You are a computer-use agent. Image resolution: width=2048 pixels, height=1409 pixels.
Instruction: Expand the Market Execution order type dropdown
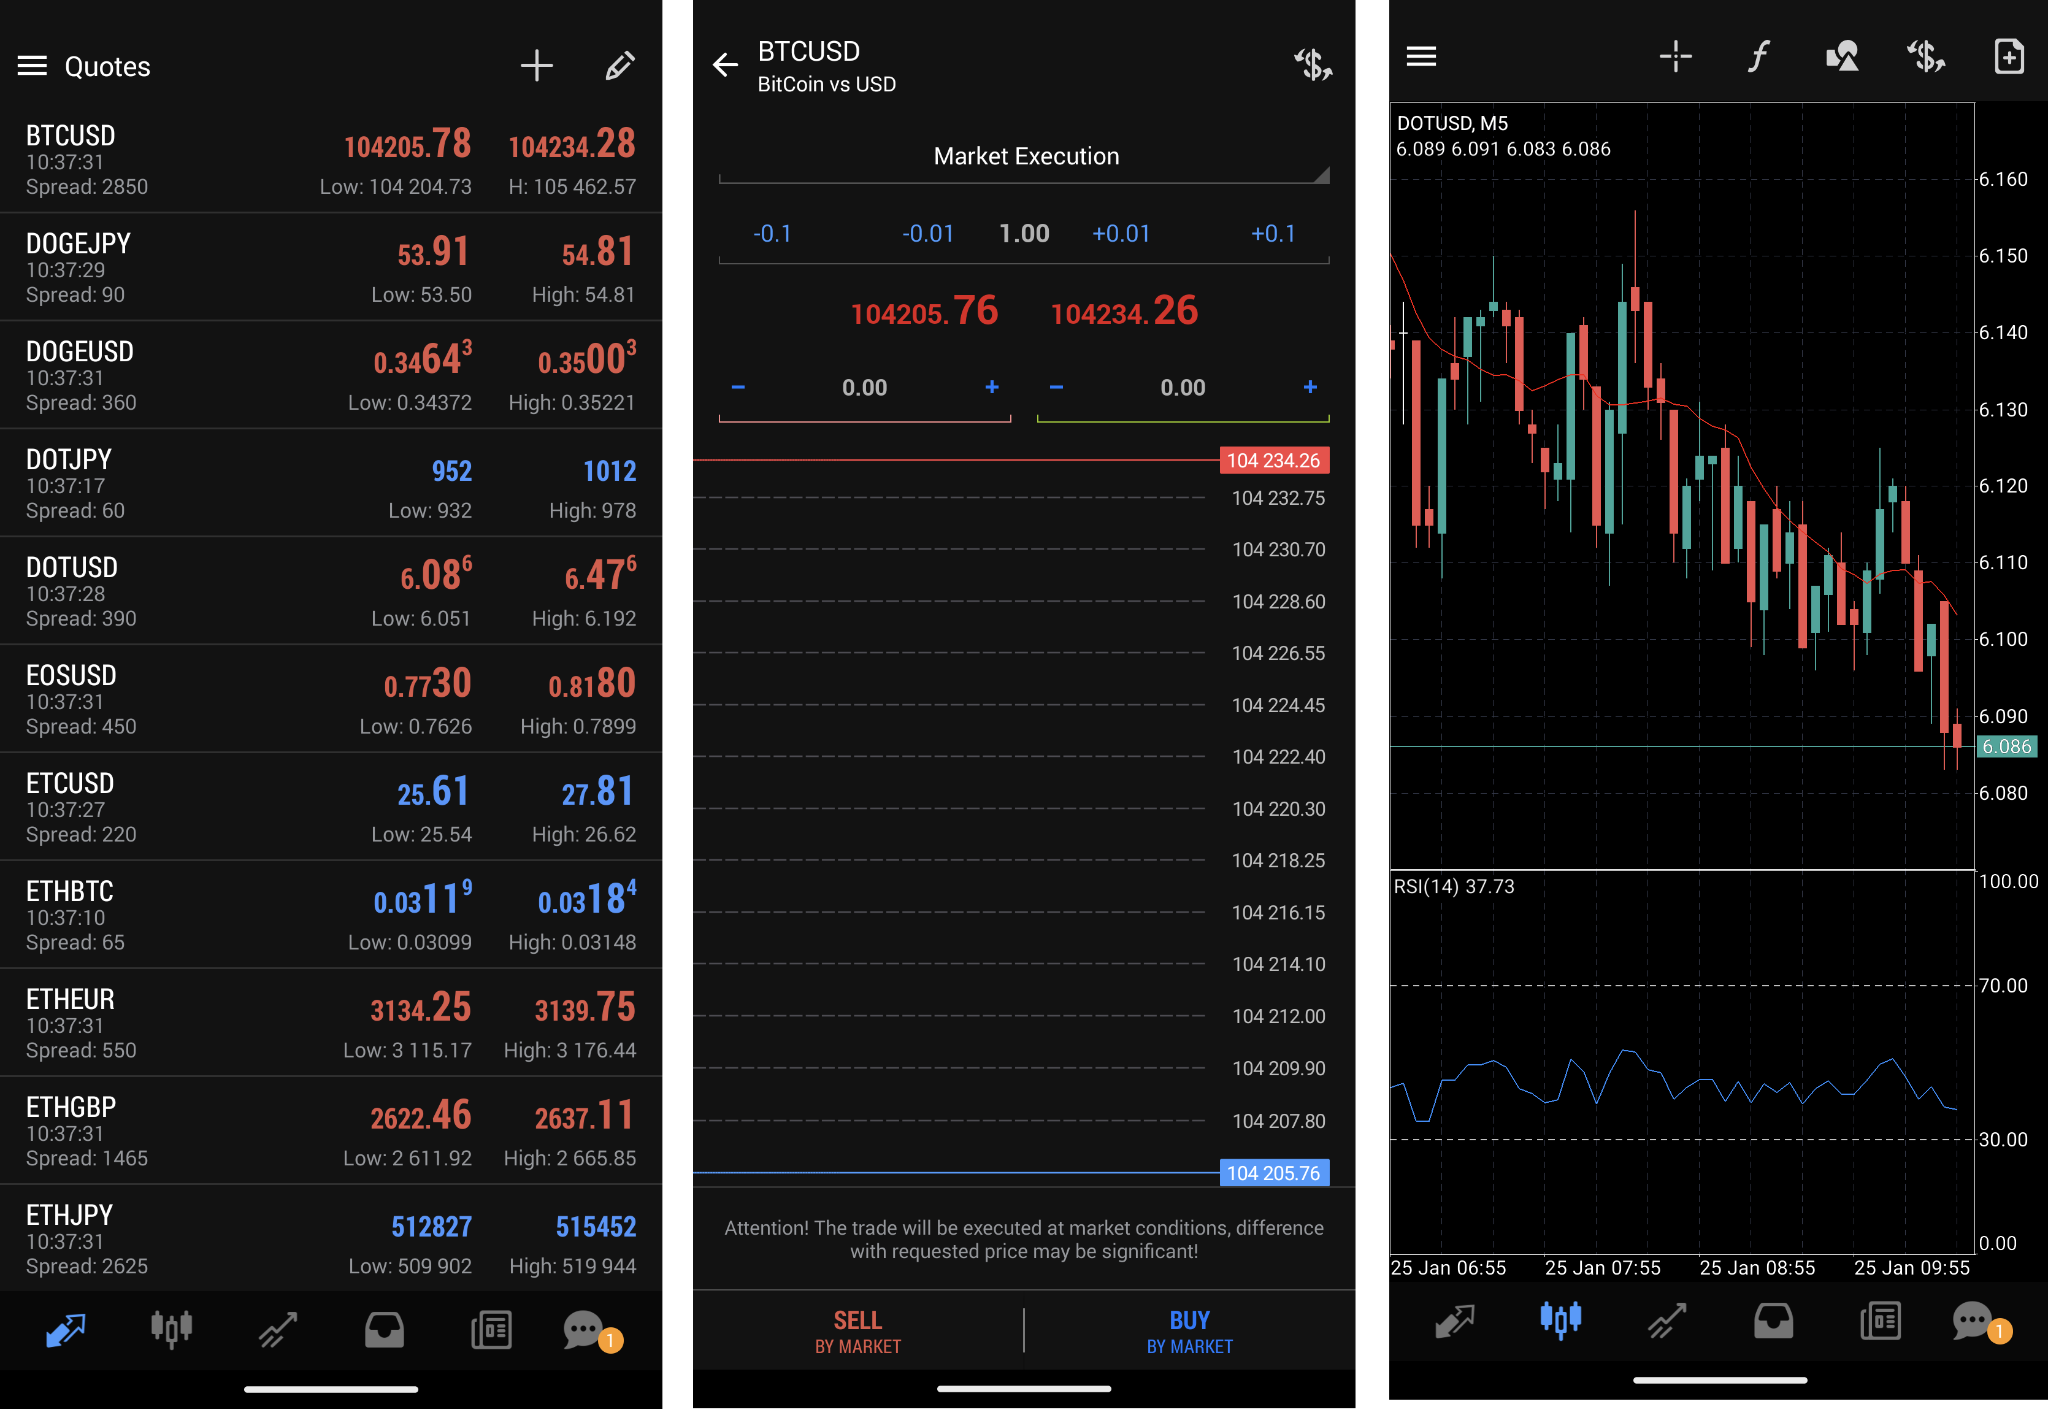1025,157
